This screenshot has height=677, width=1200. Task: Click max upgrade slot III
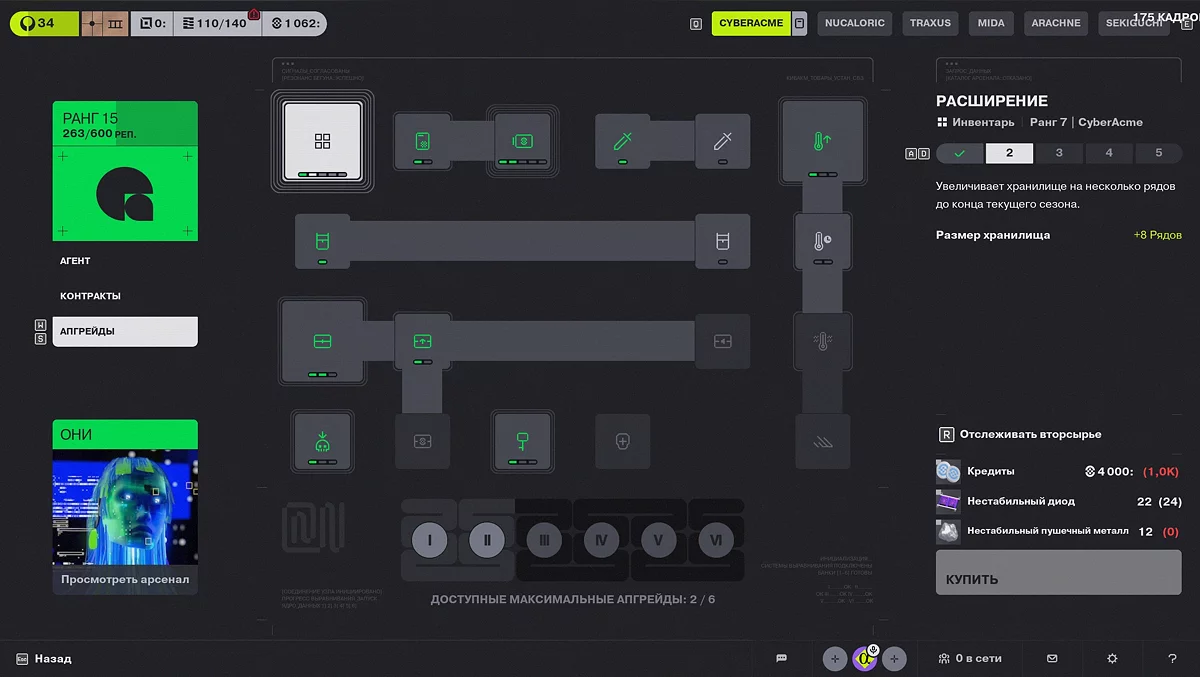(x=544, y=540)
